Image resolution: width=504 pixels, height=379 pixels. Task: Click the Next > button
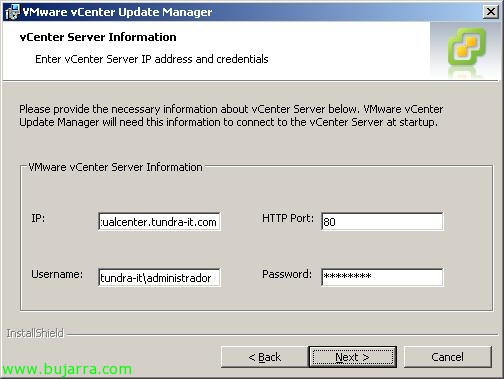coord(352,357)
